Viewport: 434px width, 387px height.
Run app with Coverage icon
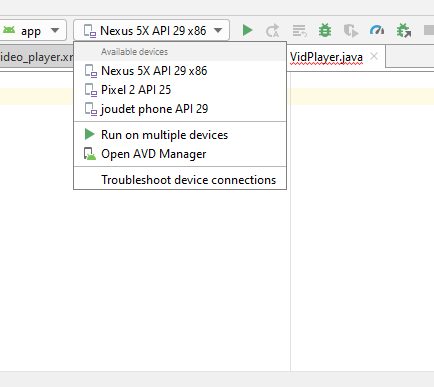coord(351,31)
